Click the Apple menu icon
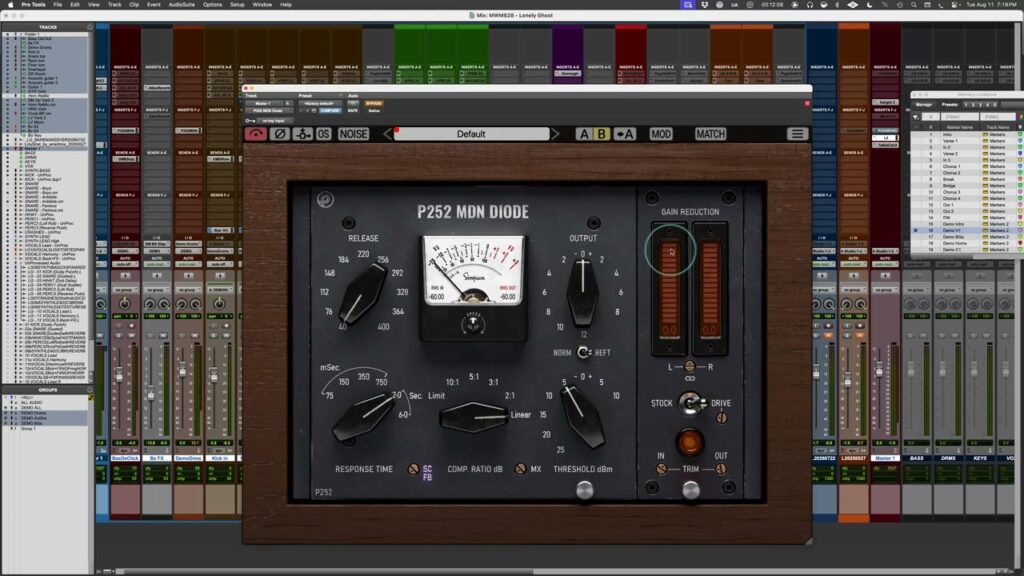 [10, 5]
